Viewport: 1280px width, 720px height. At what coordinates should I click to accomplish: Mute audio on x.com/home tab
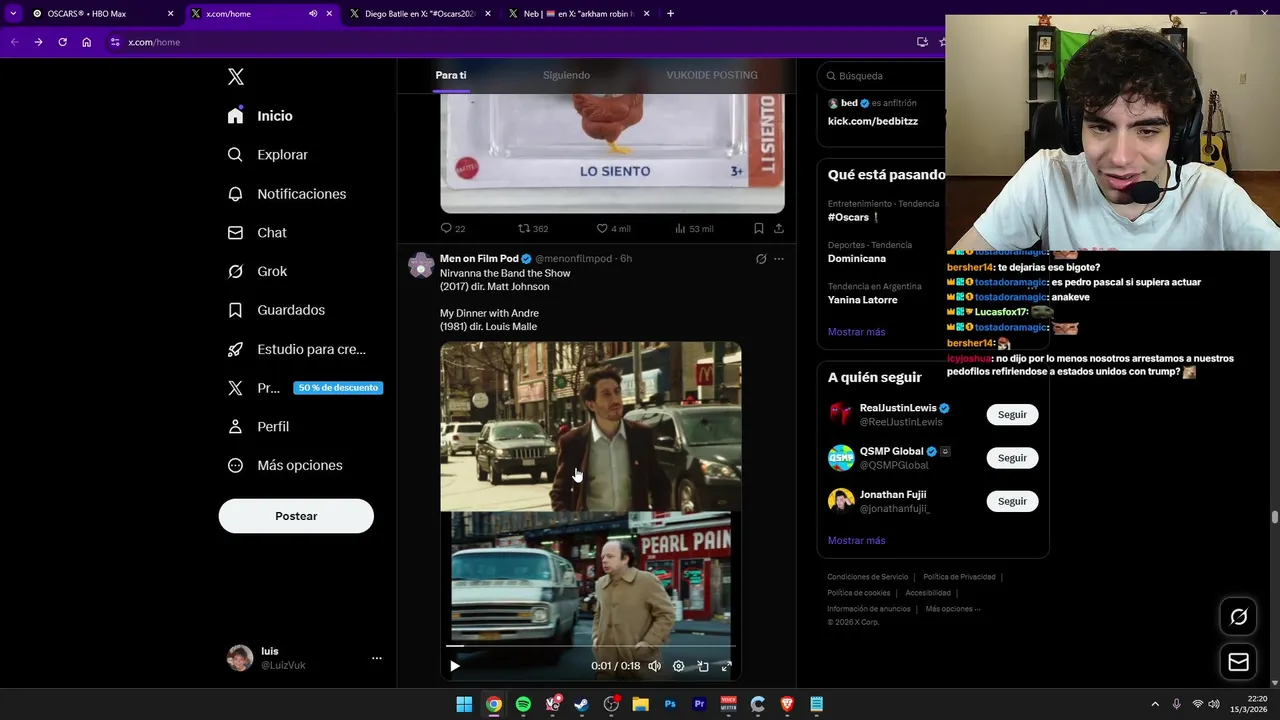point(313,14)
